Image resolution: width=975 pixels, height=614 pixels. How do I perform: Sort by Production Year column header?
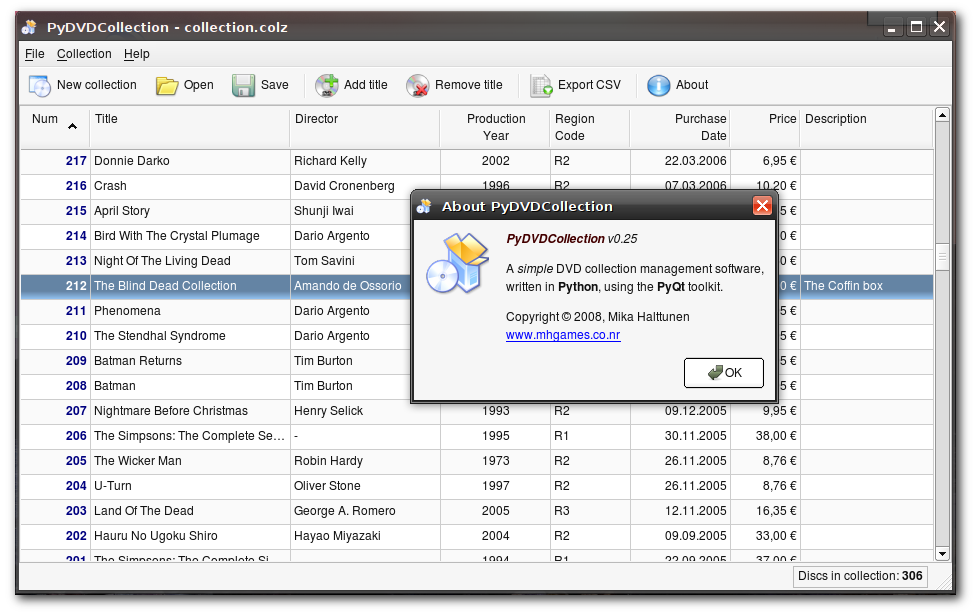point(496,127)
